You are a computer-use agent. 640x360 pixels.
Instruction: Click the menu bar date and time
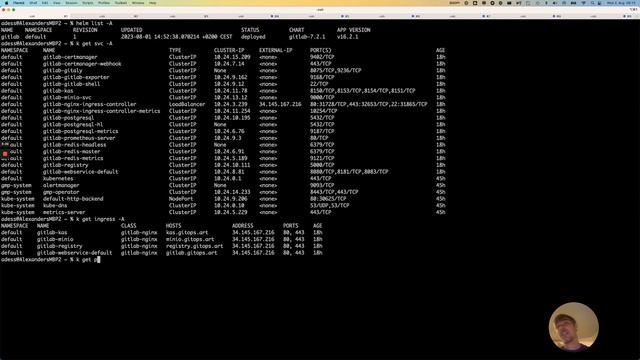click(622, 3)
